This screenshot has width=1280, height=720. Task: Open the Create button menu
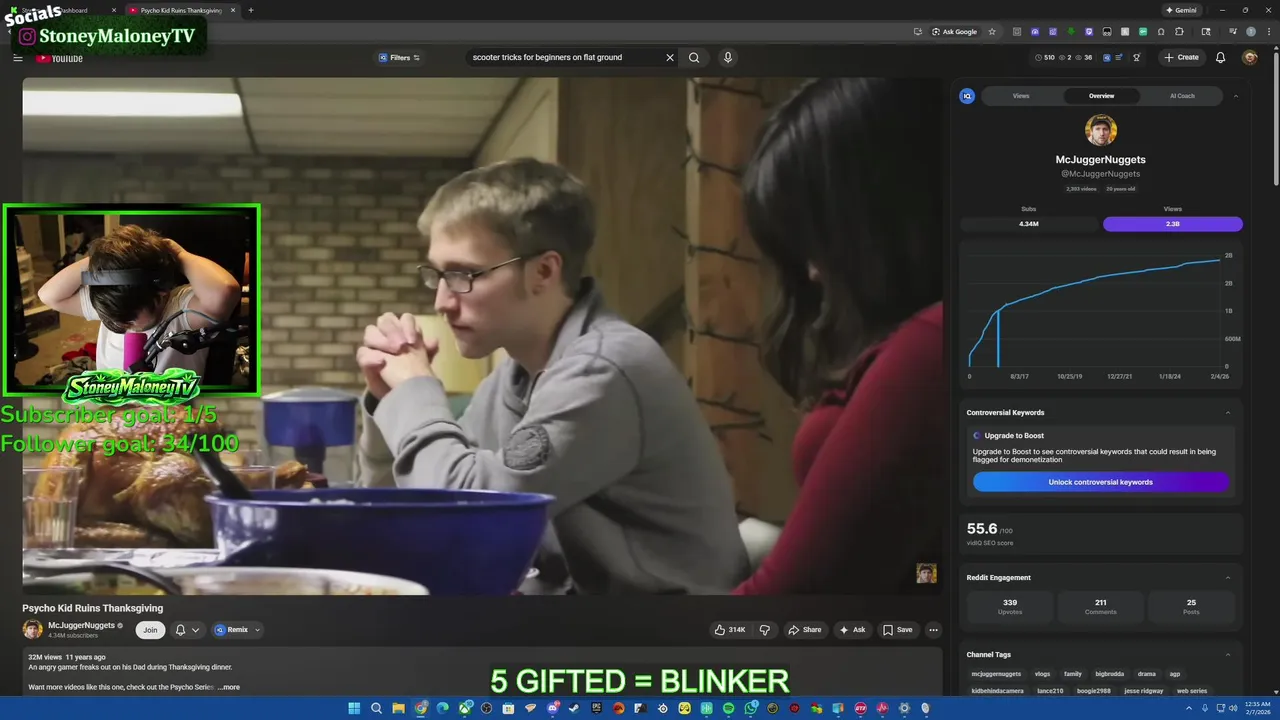1182,58
